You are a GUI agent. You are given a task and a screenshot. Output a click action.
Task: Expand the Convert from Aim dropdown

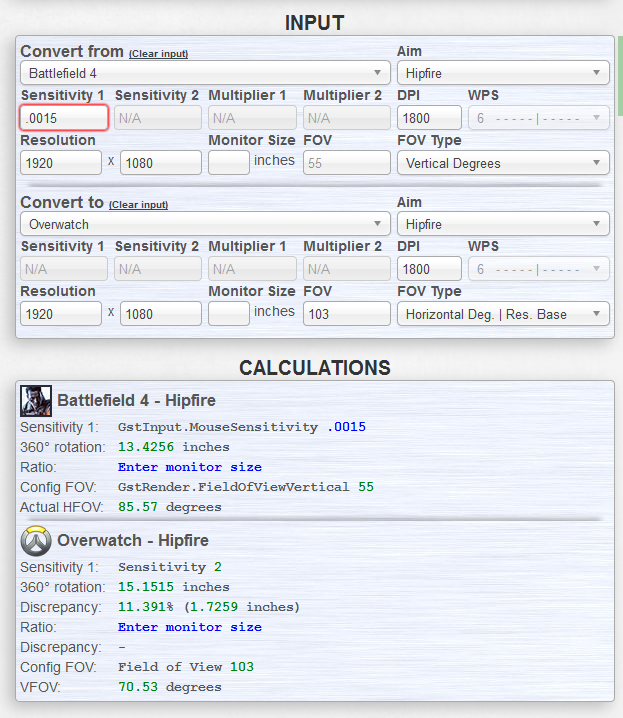[503, 73]
